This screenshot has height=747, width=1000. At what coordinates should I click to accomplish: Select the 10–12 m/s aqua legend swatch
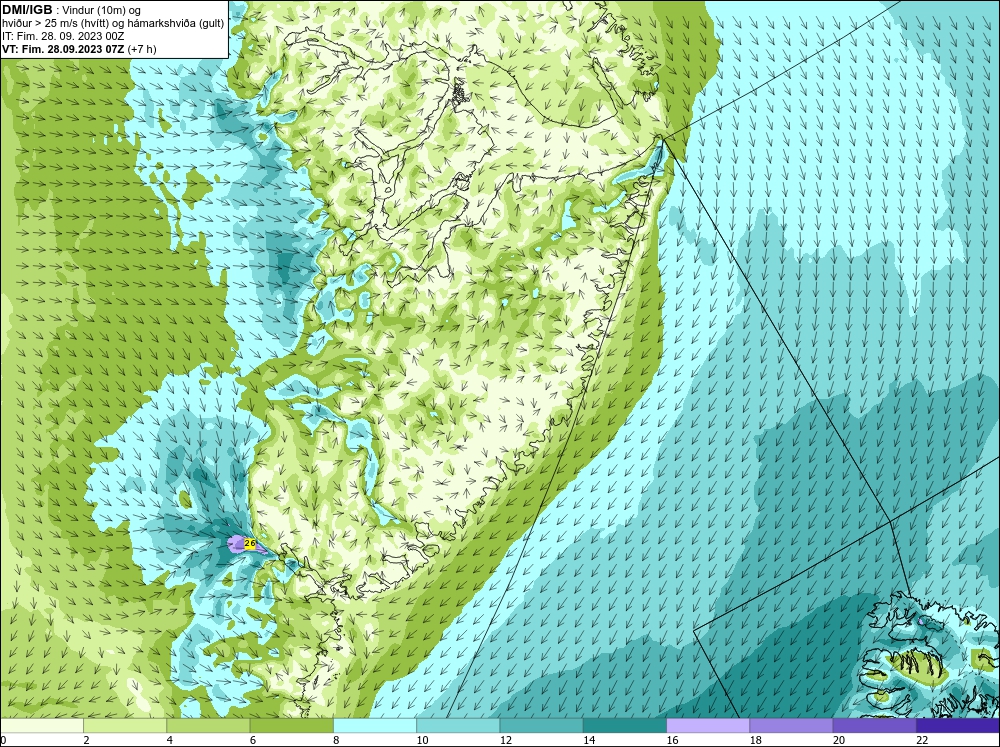click(458, 726)
